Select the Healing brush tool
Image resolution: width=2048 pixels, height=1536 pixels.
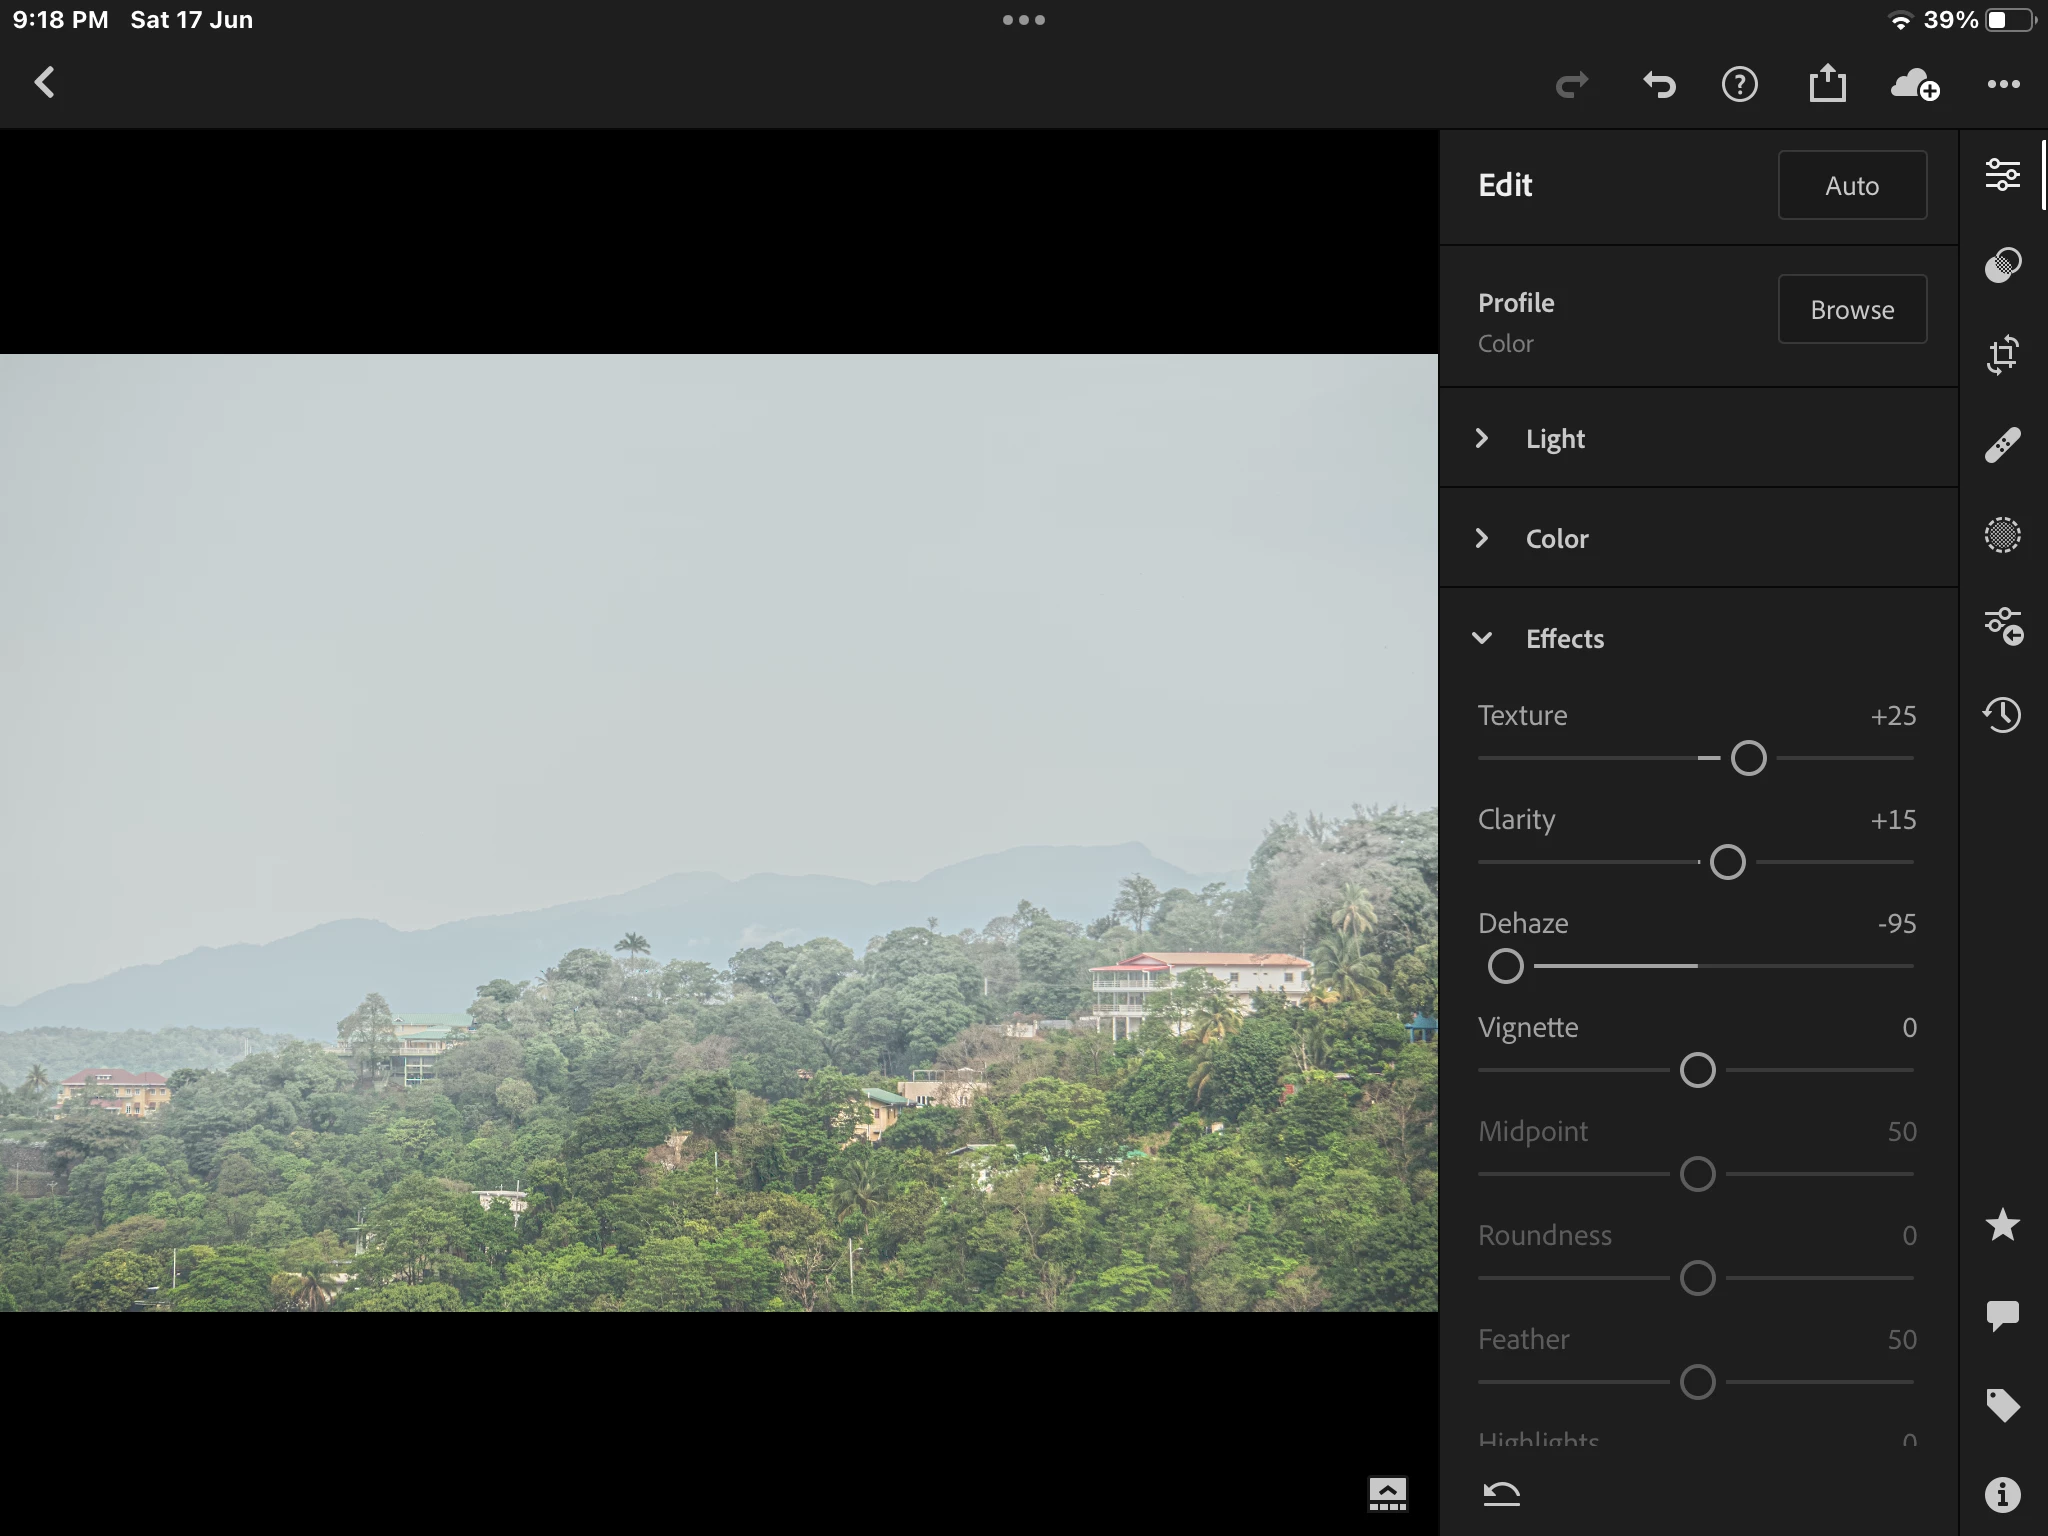2002,445
